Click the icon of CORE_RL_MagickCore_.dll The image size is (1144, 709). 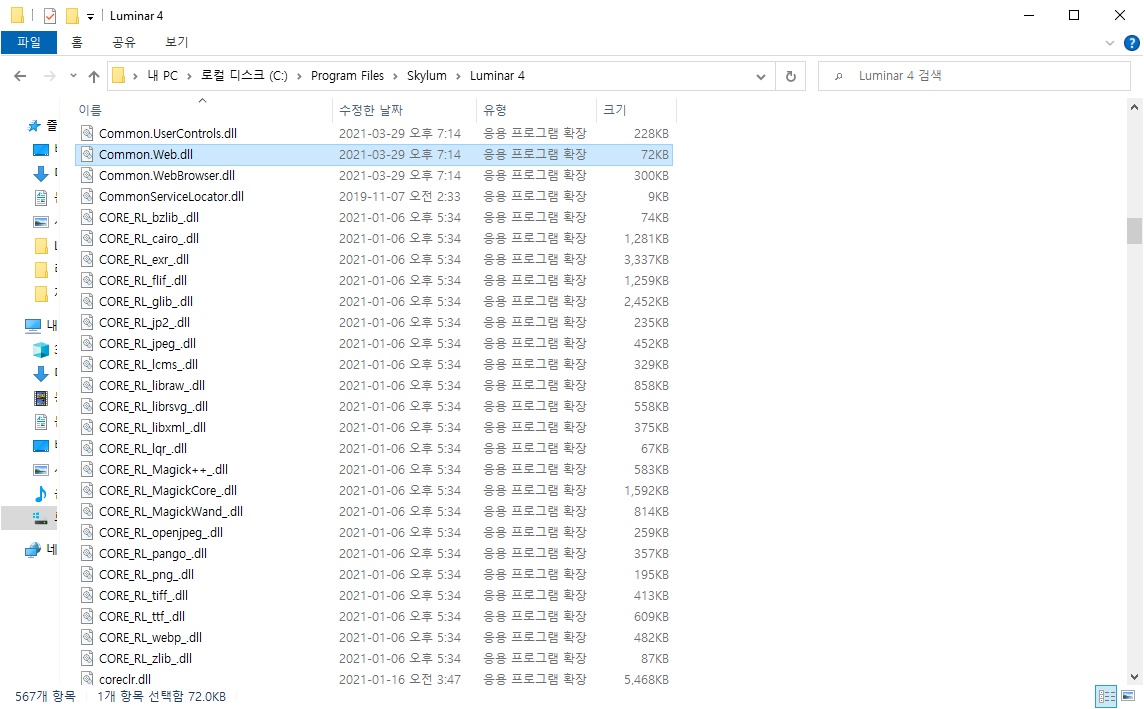(x=87, y=491)
